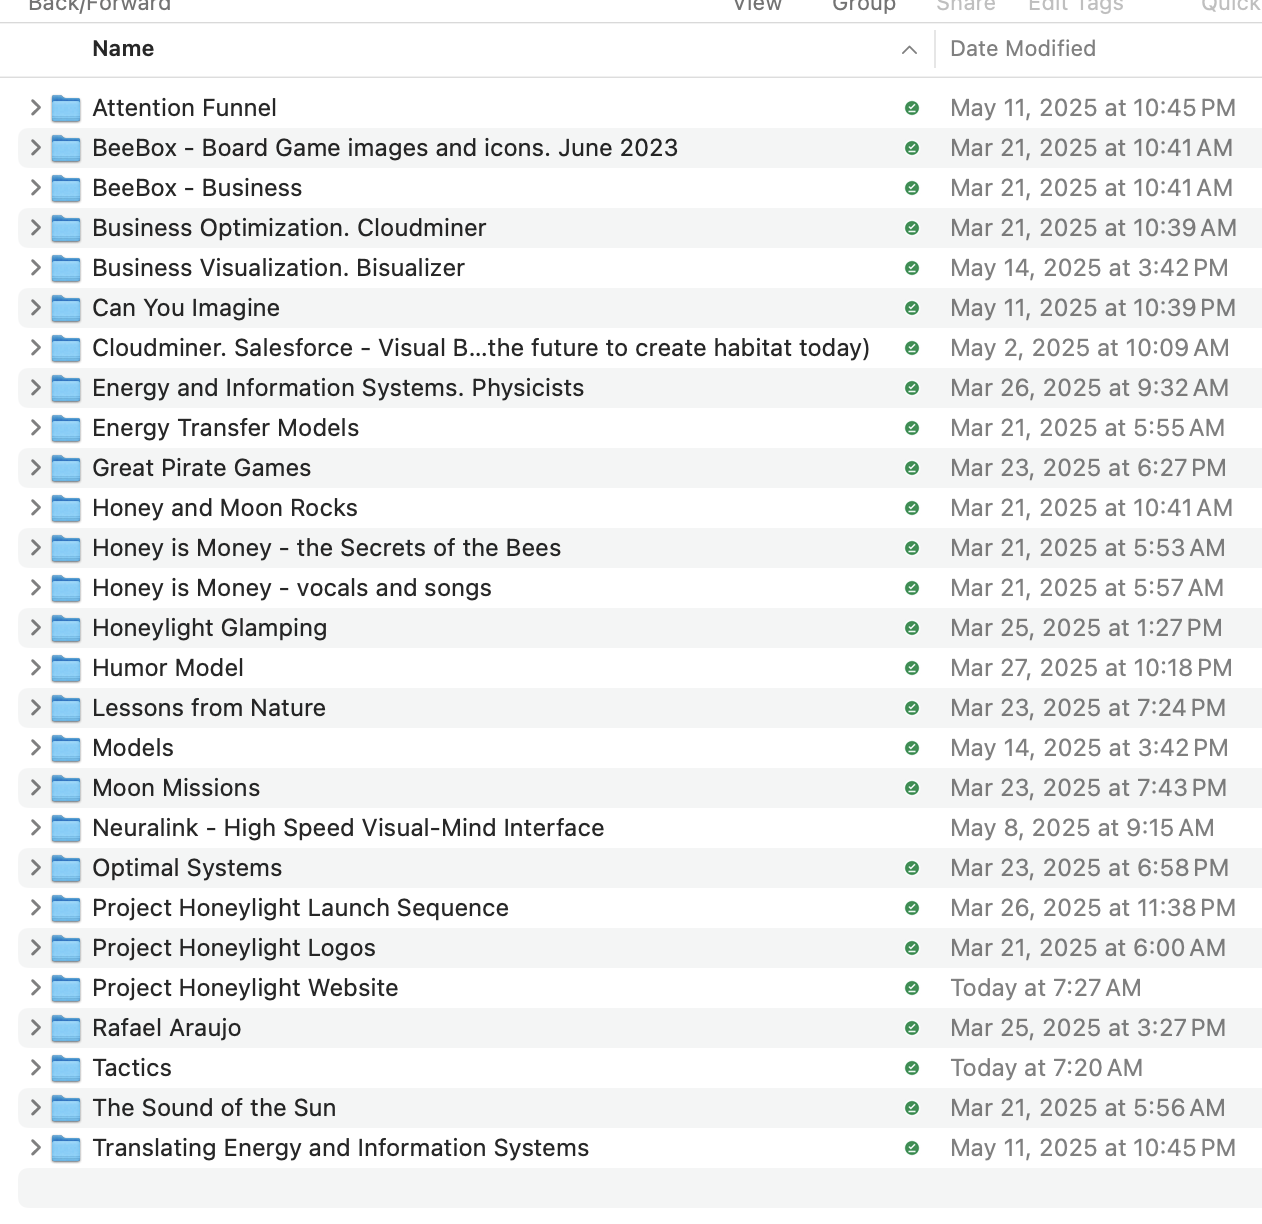Click the sync checkmark beside Lessons from Nature
This screenshot has width=1262, height=1224.
pos(912,708)
